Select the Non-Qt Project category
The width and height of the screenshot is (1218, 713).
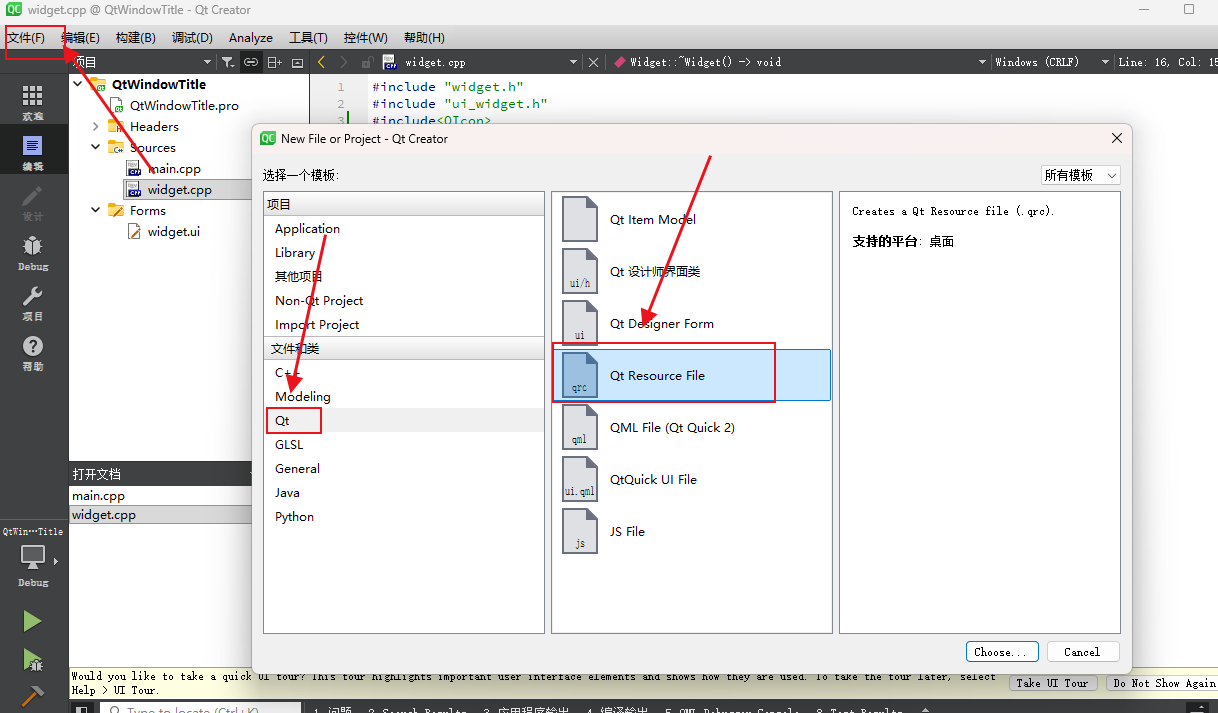[x=404, y=301]
